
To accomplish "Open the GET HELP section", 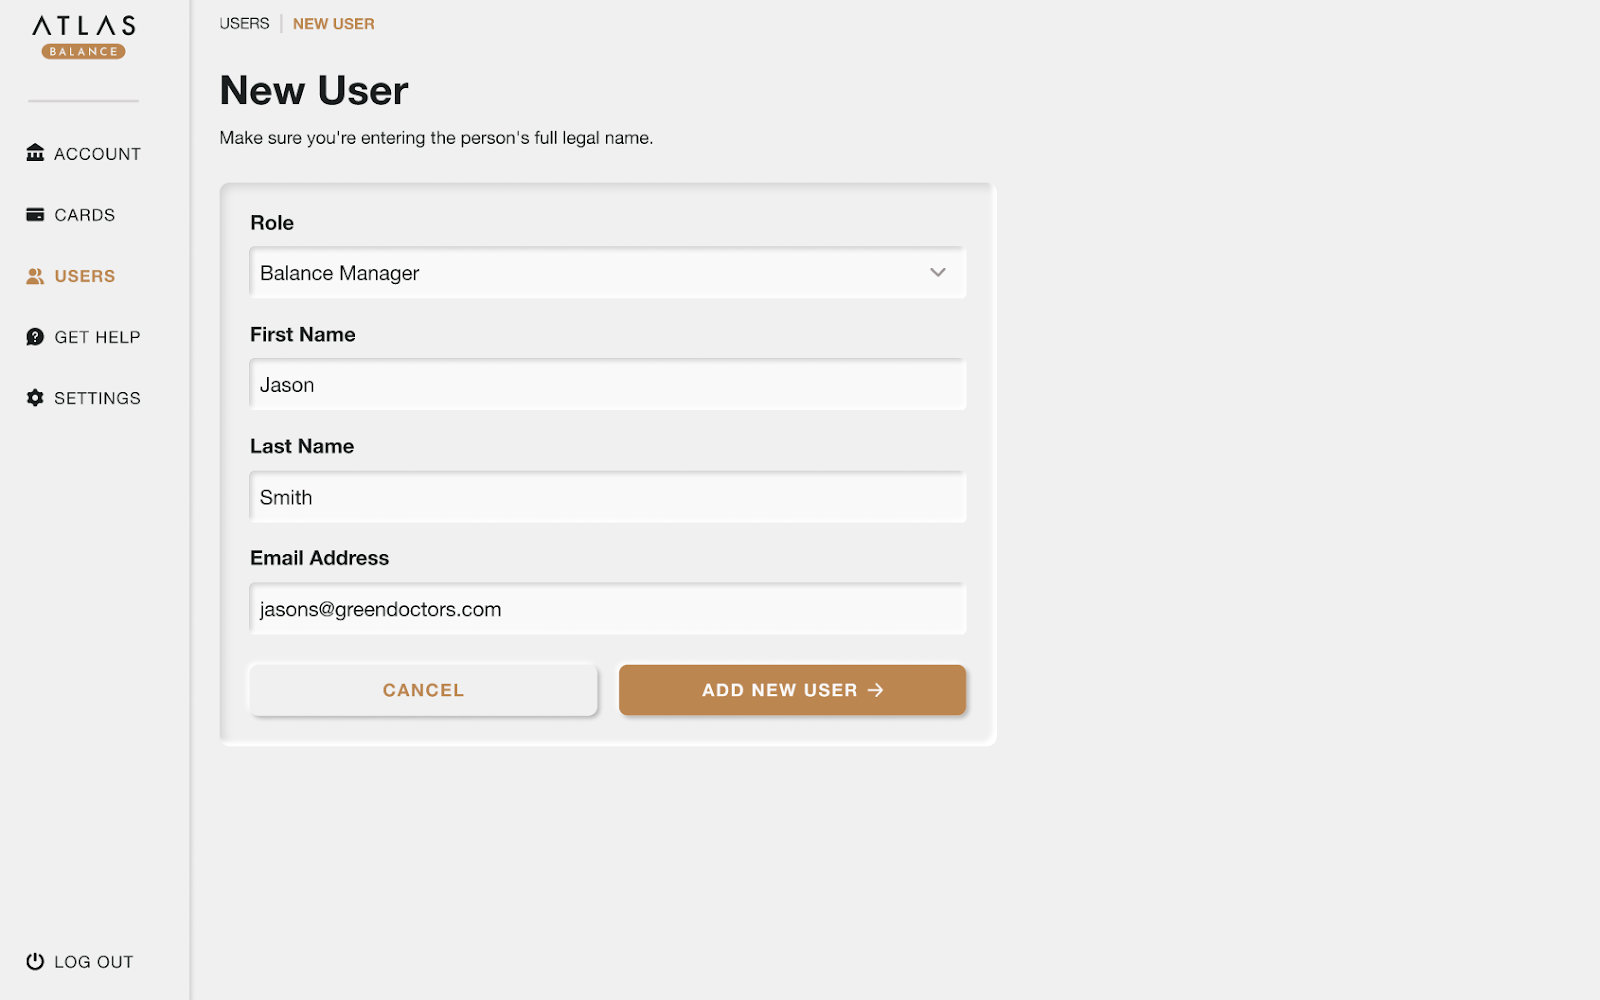I will (99, 336).
